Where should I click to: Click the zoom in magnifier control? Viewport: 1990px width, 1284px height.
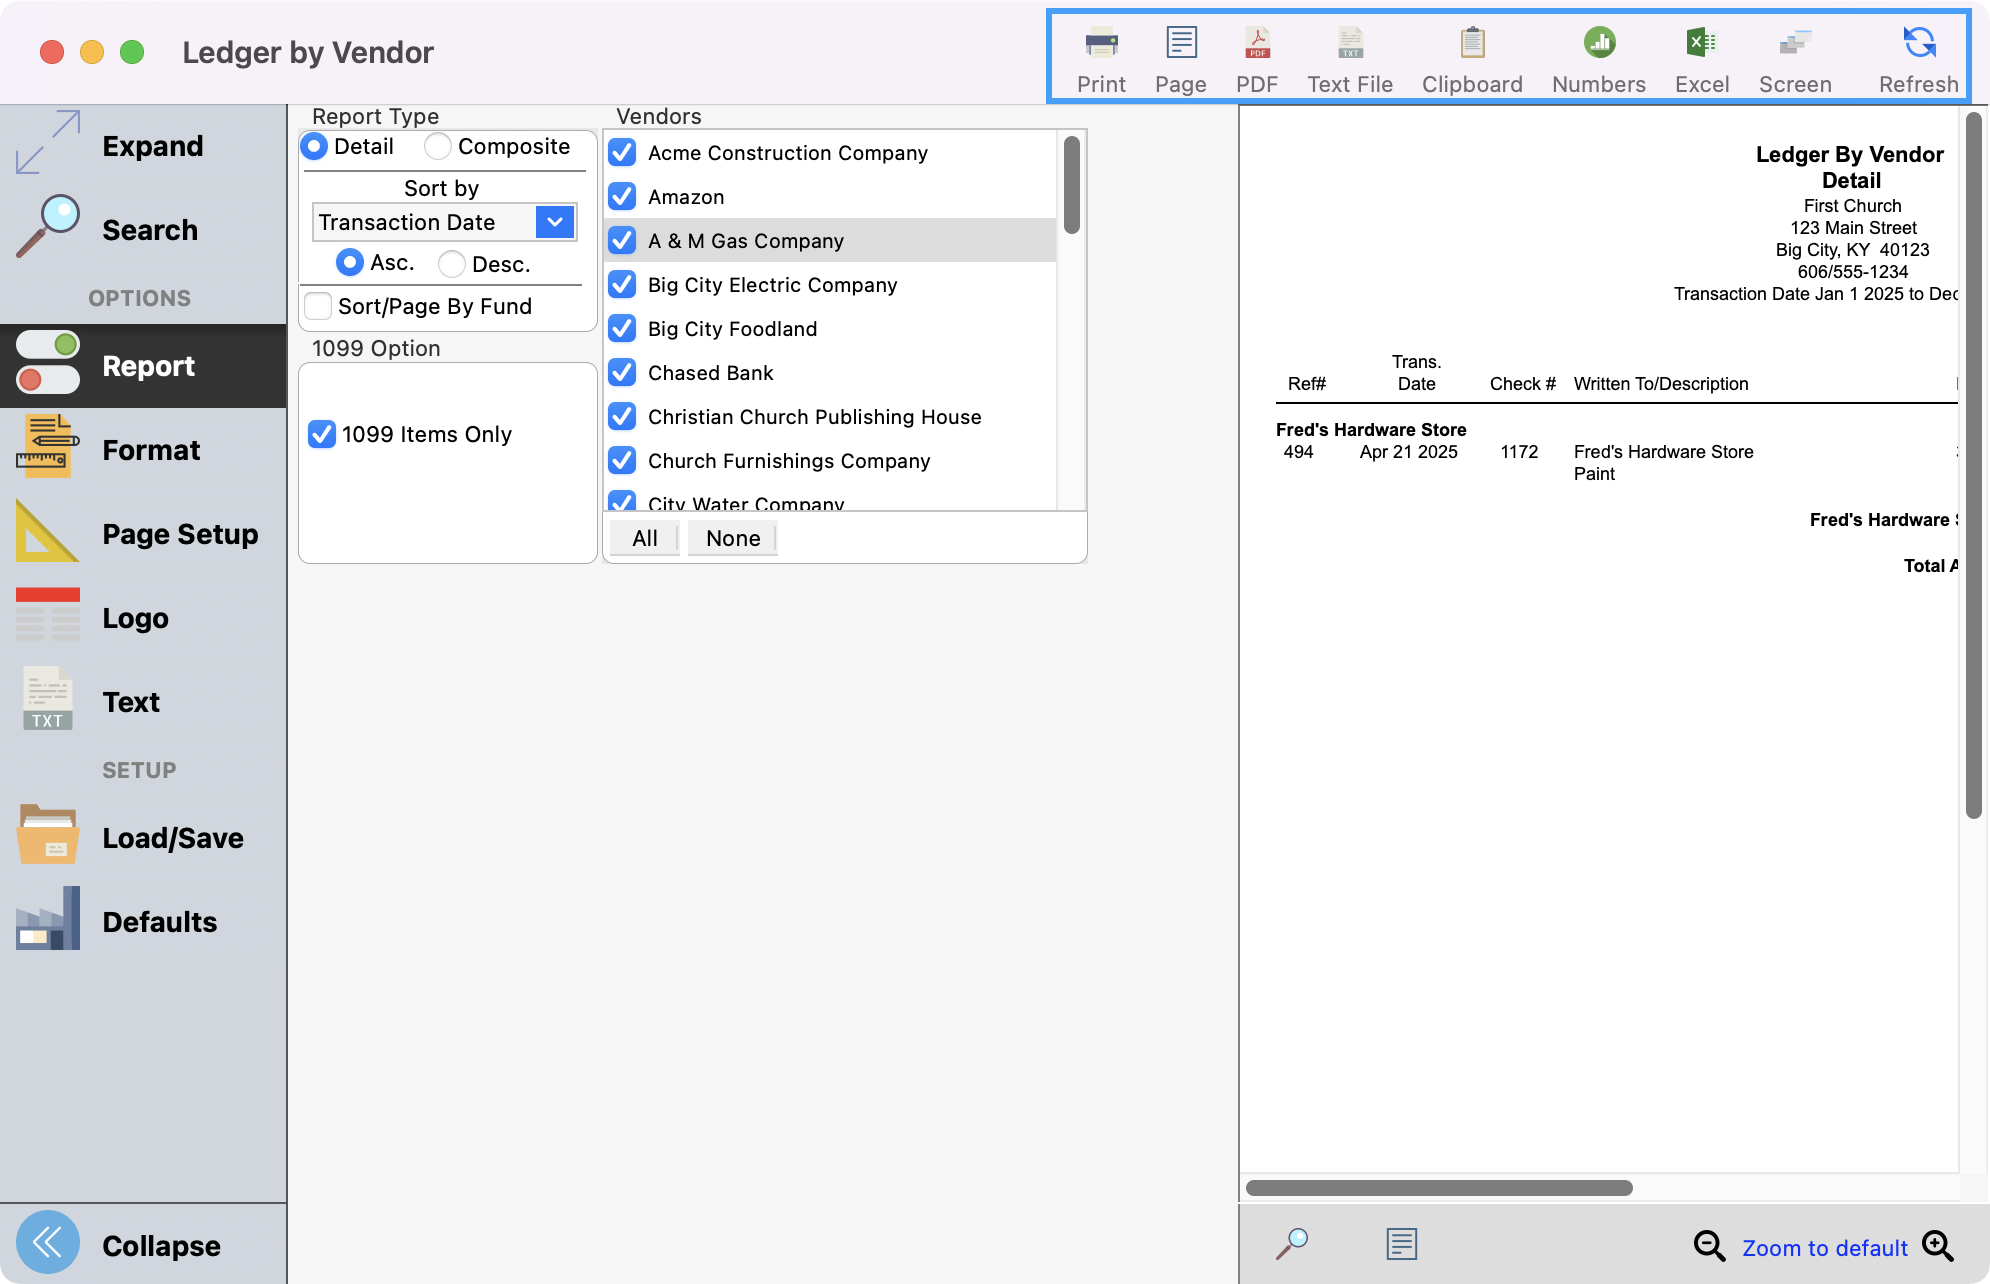[x=1937, y=1247]
